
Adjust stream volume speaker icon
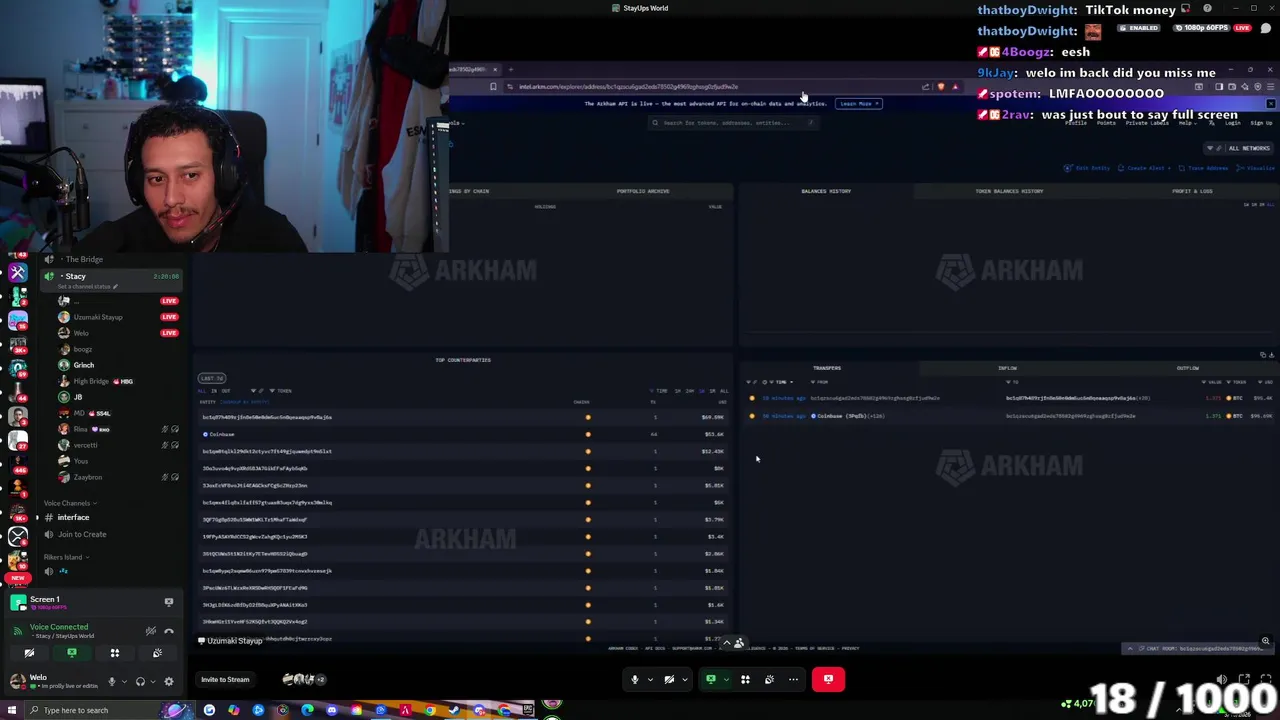(1221, 679)
